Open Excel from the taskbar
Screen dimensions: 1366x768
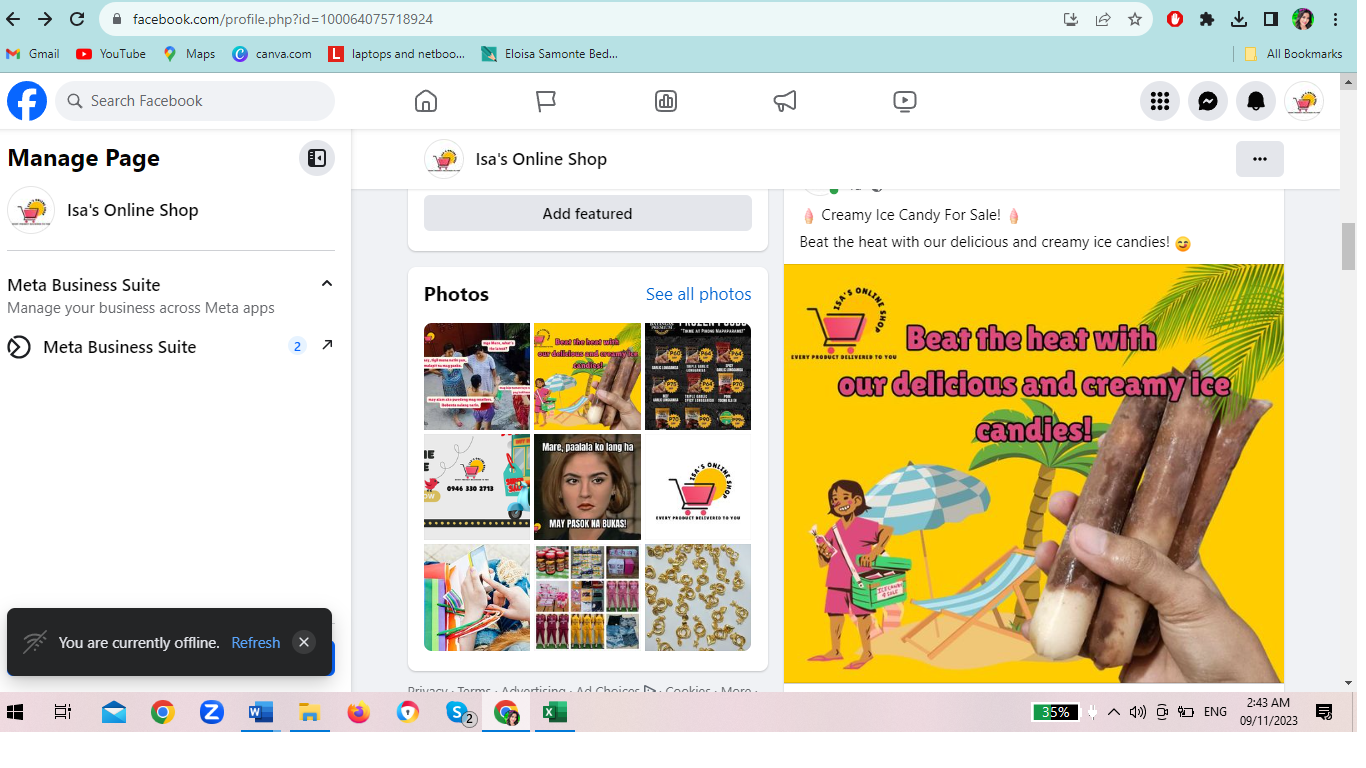coord(554,712)
